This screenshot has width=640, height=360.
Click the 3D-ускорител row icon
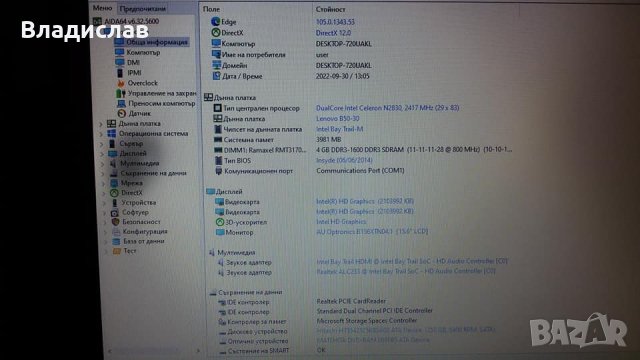220,222
